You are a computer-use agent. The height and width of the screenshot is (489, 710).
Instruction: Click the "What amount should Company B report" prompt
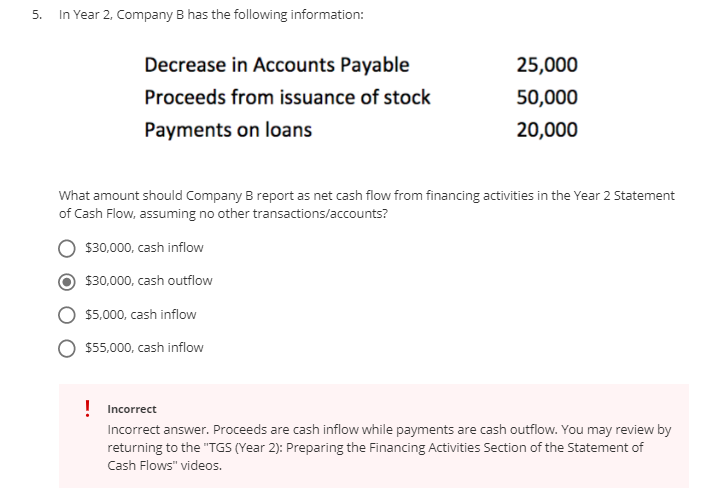pyautogui.click(x=366, y=204)
